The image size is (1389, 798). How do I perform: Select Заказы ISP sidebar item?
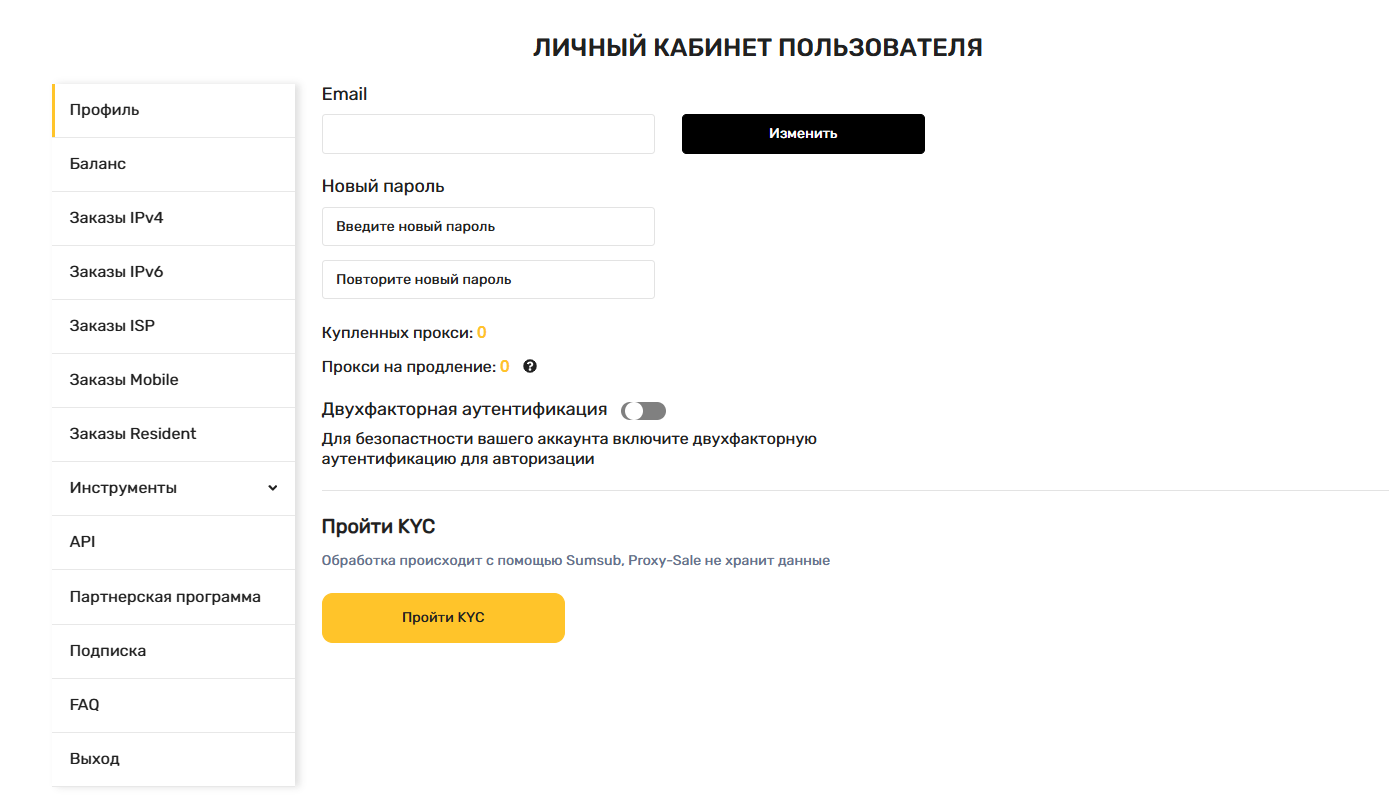pyautogui.click(x=174, y=326)
